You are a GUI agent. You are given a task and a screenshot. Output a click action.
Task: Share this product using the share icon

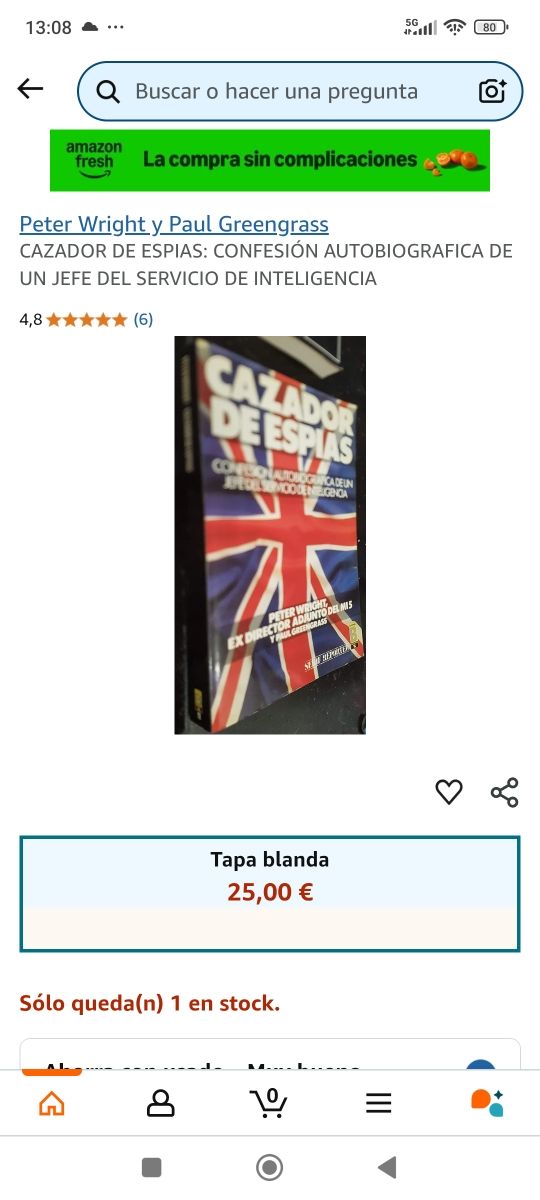[x=505, y=792]
